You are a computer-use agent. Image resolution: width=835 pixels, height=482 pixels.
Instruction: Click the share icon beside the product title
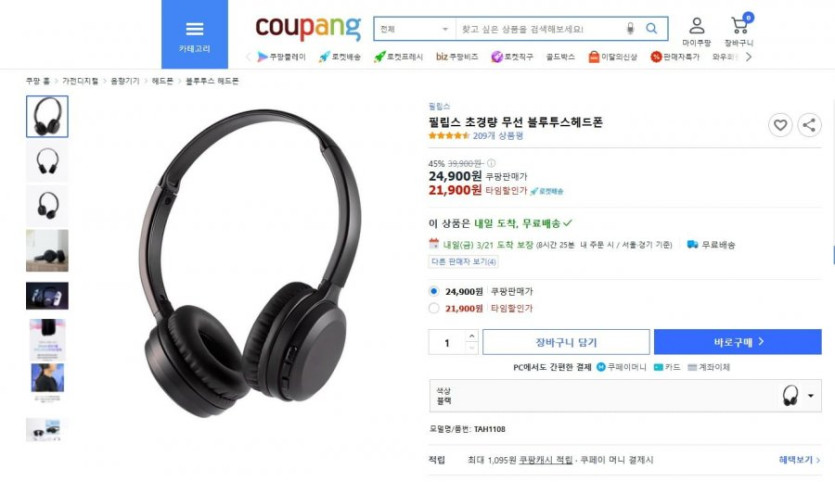coord(809,125)
